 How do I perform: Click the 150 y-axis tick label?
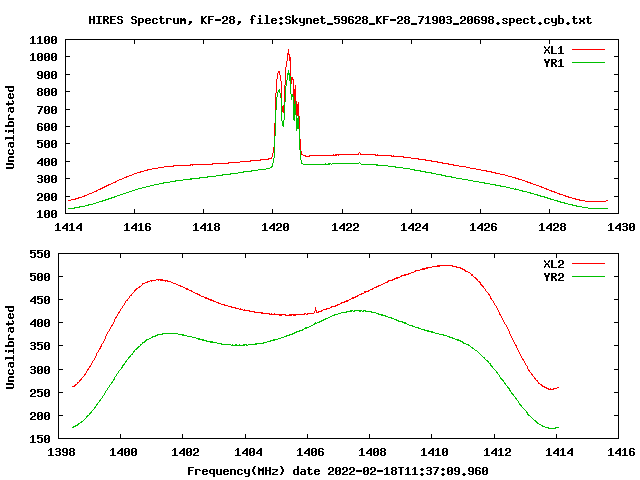40,440
